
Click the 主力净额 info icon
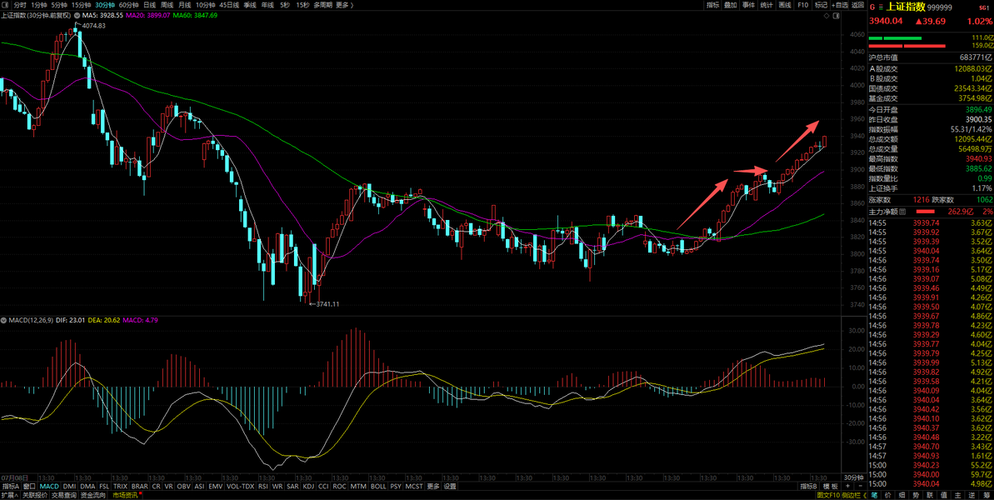[x=902, y=211]
